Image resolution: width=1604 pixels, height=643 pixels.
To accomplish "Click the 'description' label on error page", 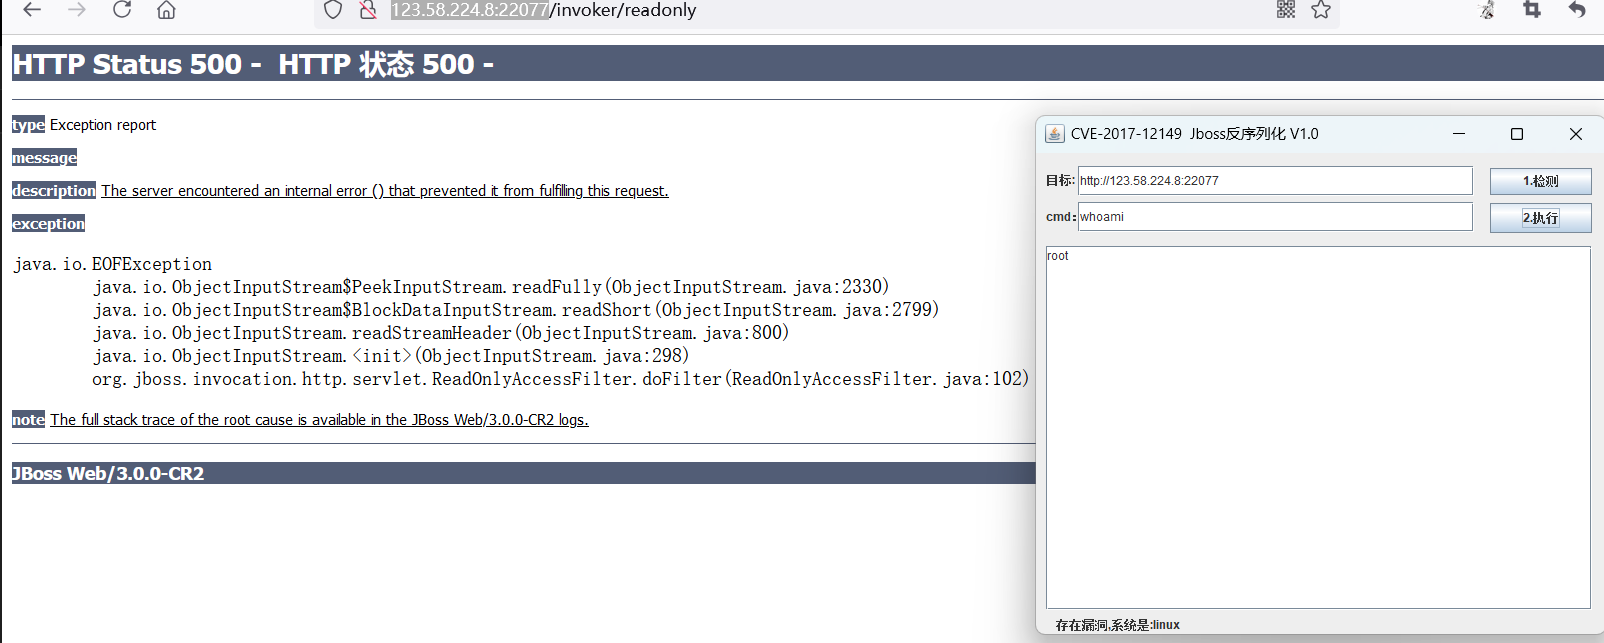I will 54,191.
